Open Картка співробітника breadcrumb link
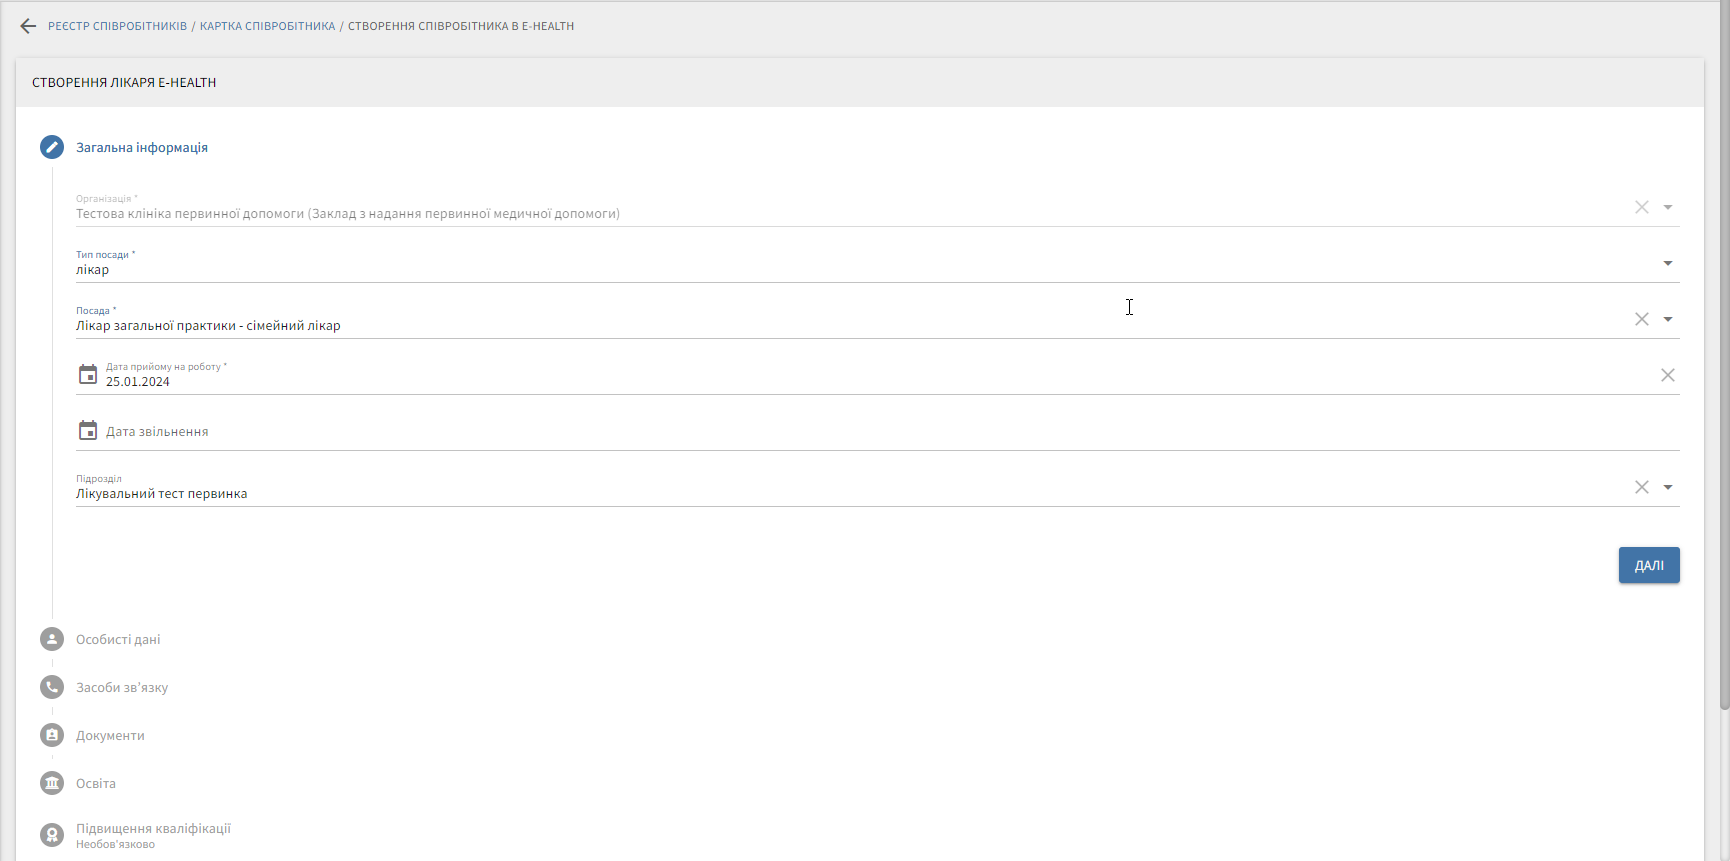The height and width of the screenshot is (861, 1730). (x=267, y=26)
